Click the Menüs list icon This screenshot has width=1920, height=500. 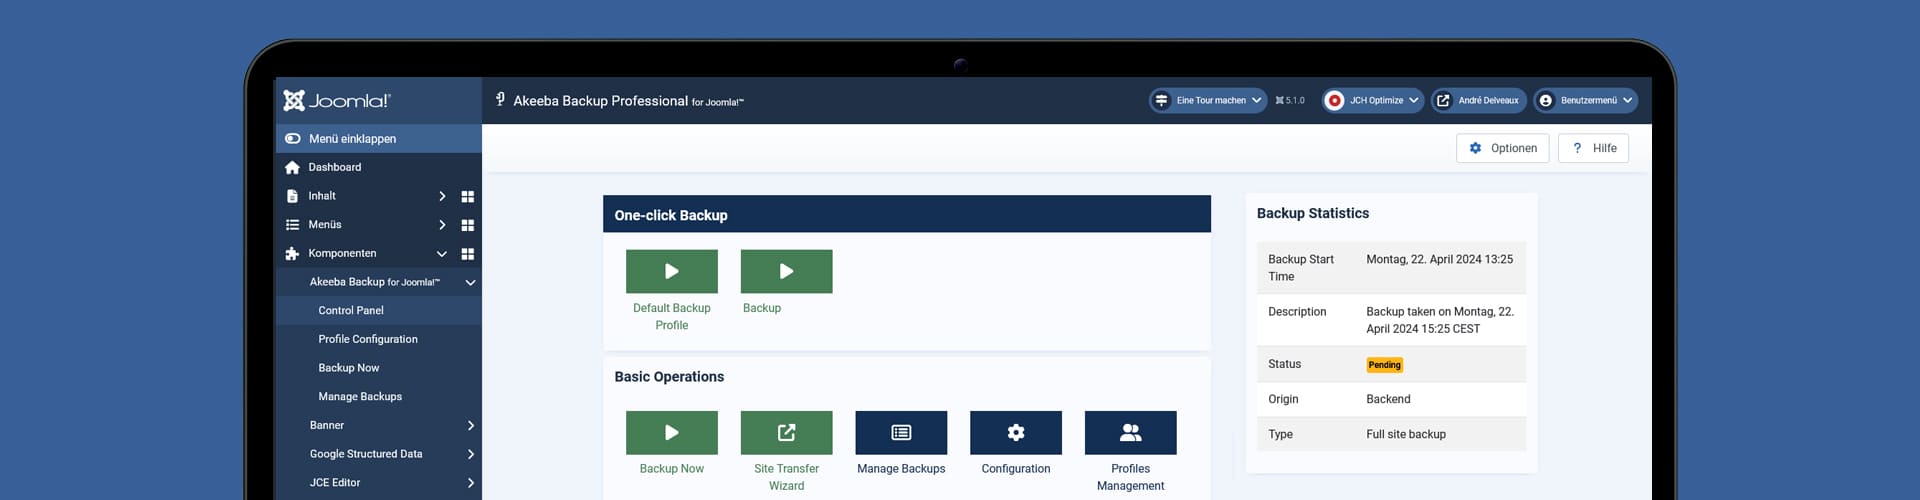(292, 225)
